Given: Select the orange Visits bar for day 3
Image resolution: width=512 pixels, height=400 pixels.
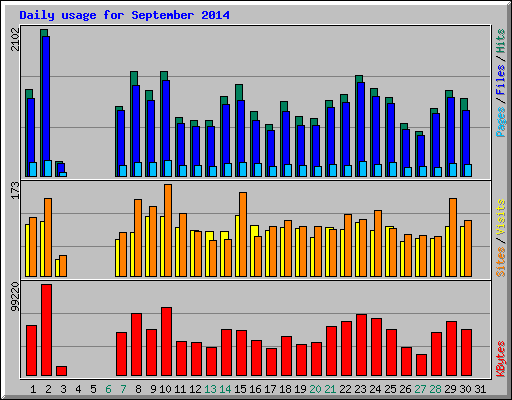Looking at the screenshot, I should [63, 266].
